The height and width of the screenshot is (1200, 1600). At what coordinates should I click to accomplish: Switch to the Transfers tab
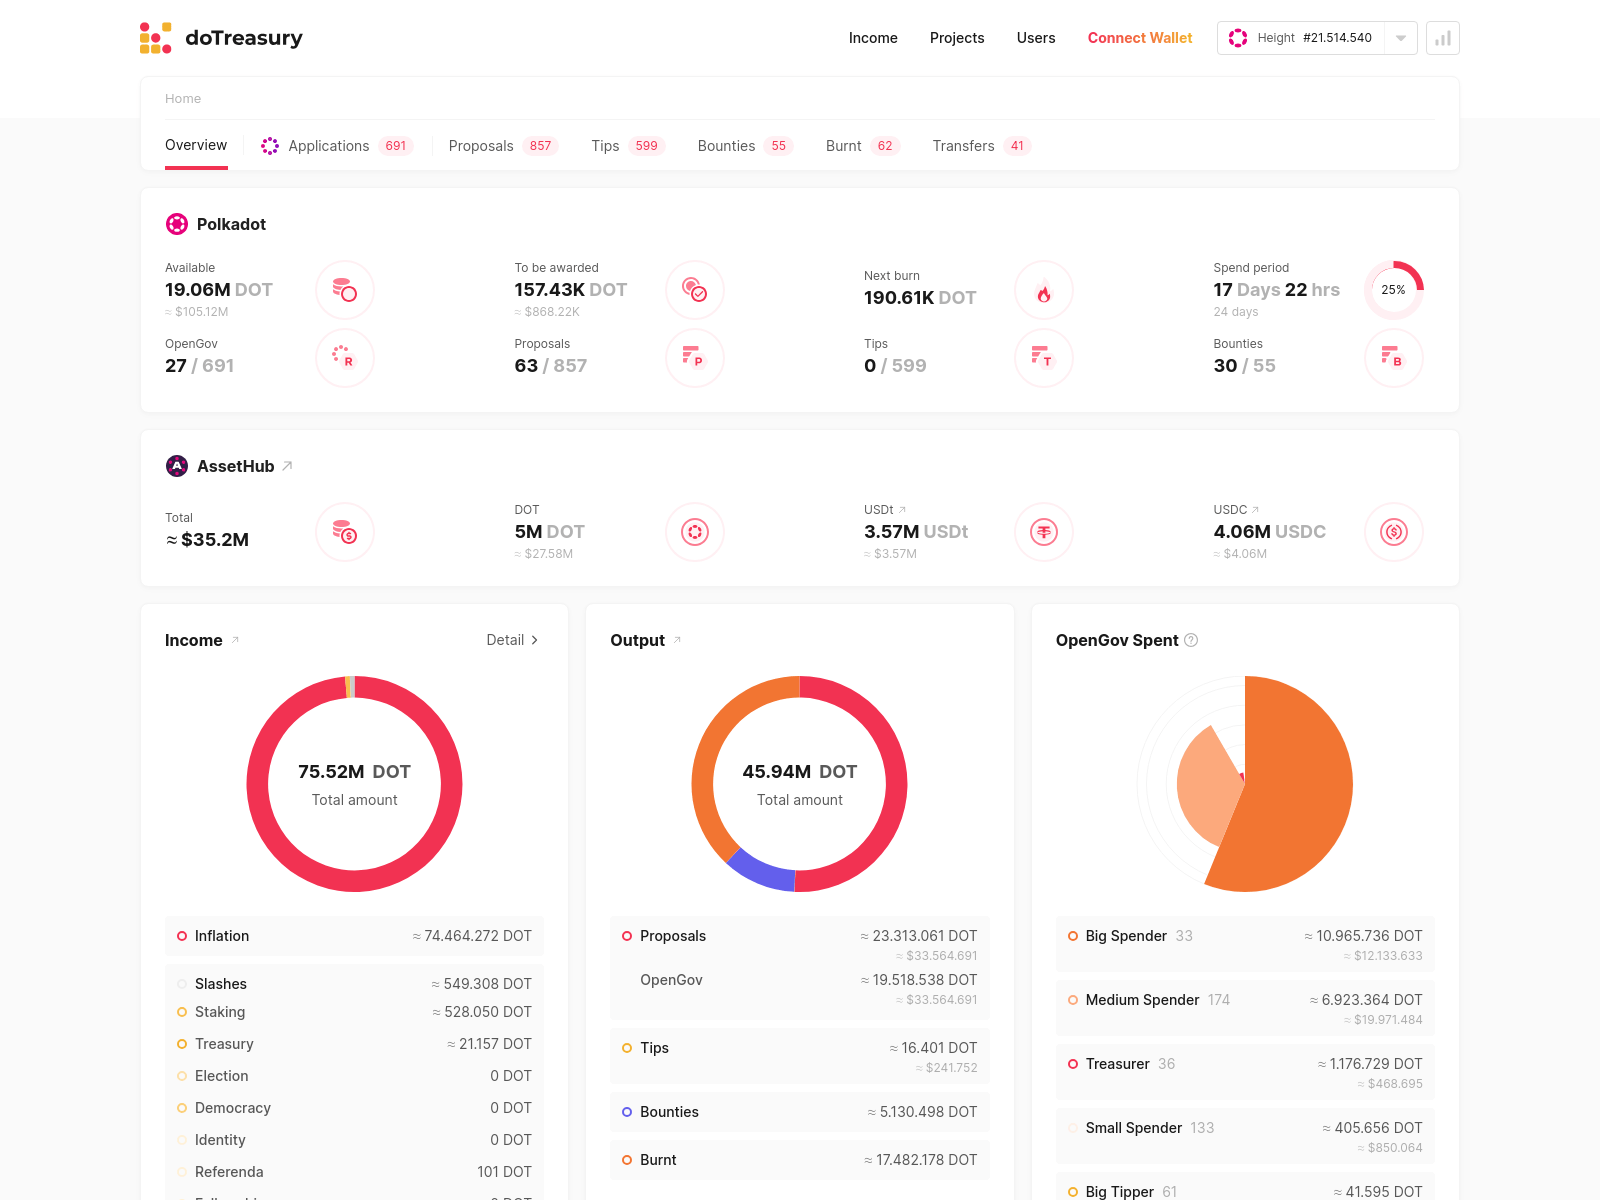point(981,146)
